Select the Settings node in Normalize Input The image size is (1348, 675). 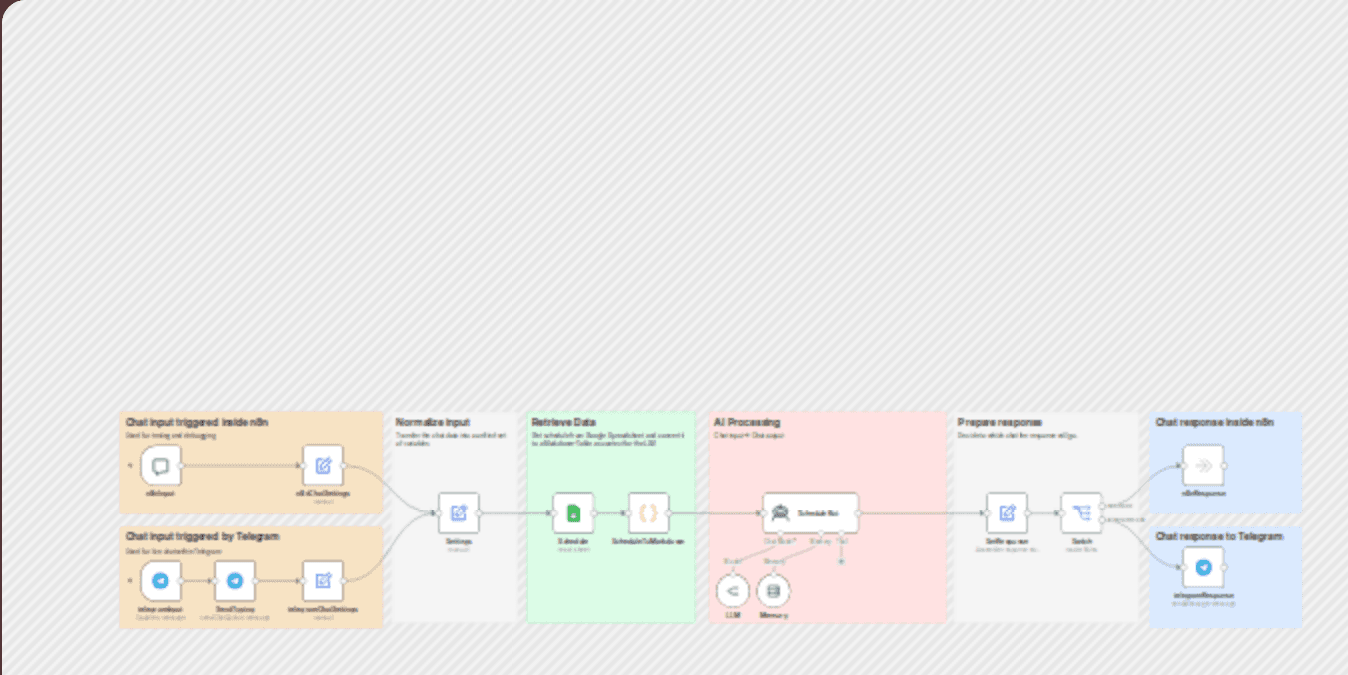pyautogui.click(x=459, y=513)
